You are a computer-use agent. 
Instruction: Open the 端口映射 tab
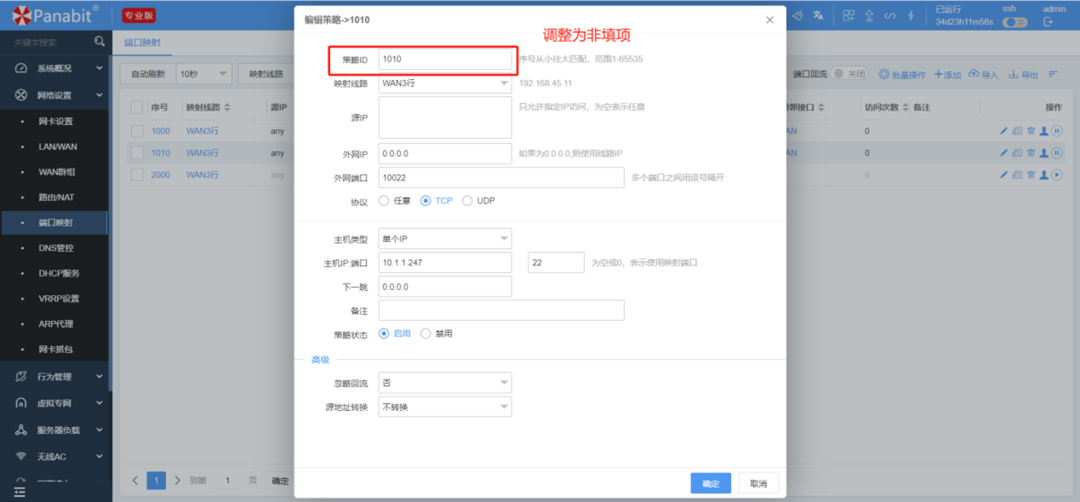point(142,43)
